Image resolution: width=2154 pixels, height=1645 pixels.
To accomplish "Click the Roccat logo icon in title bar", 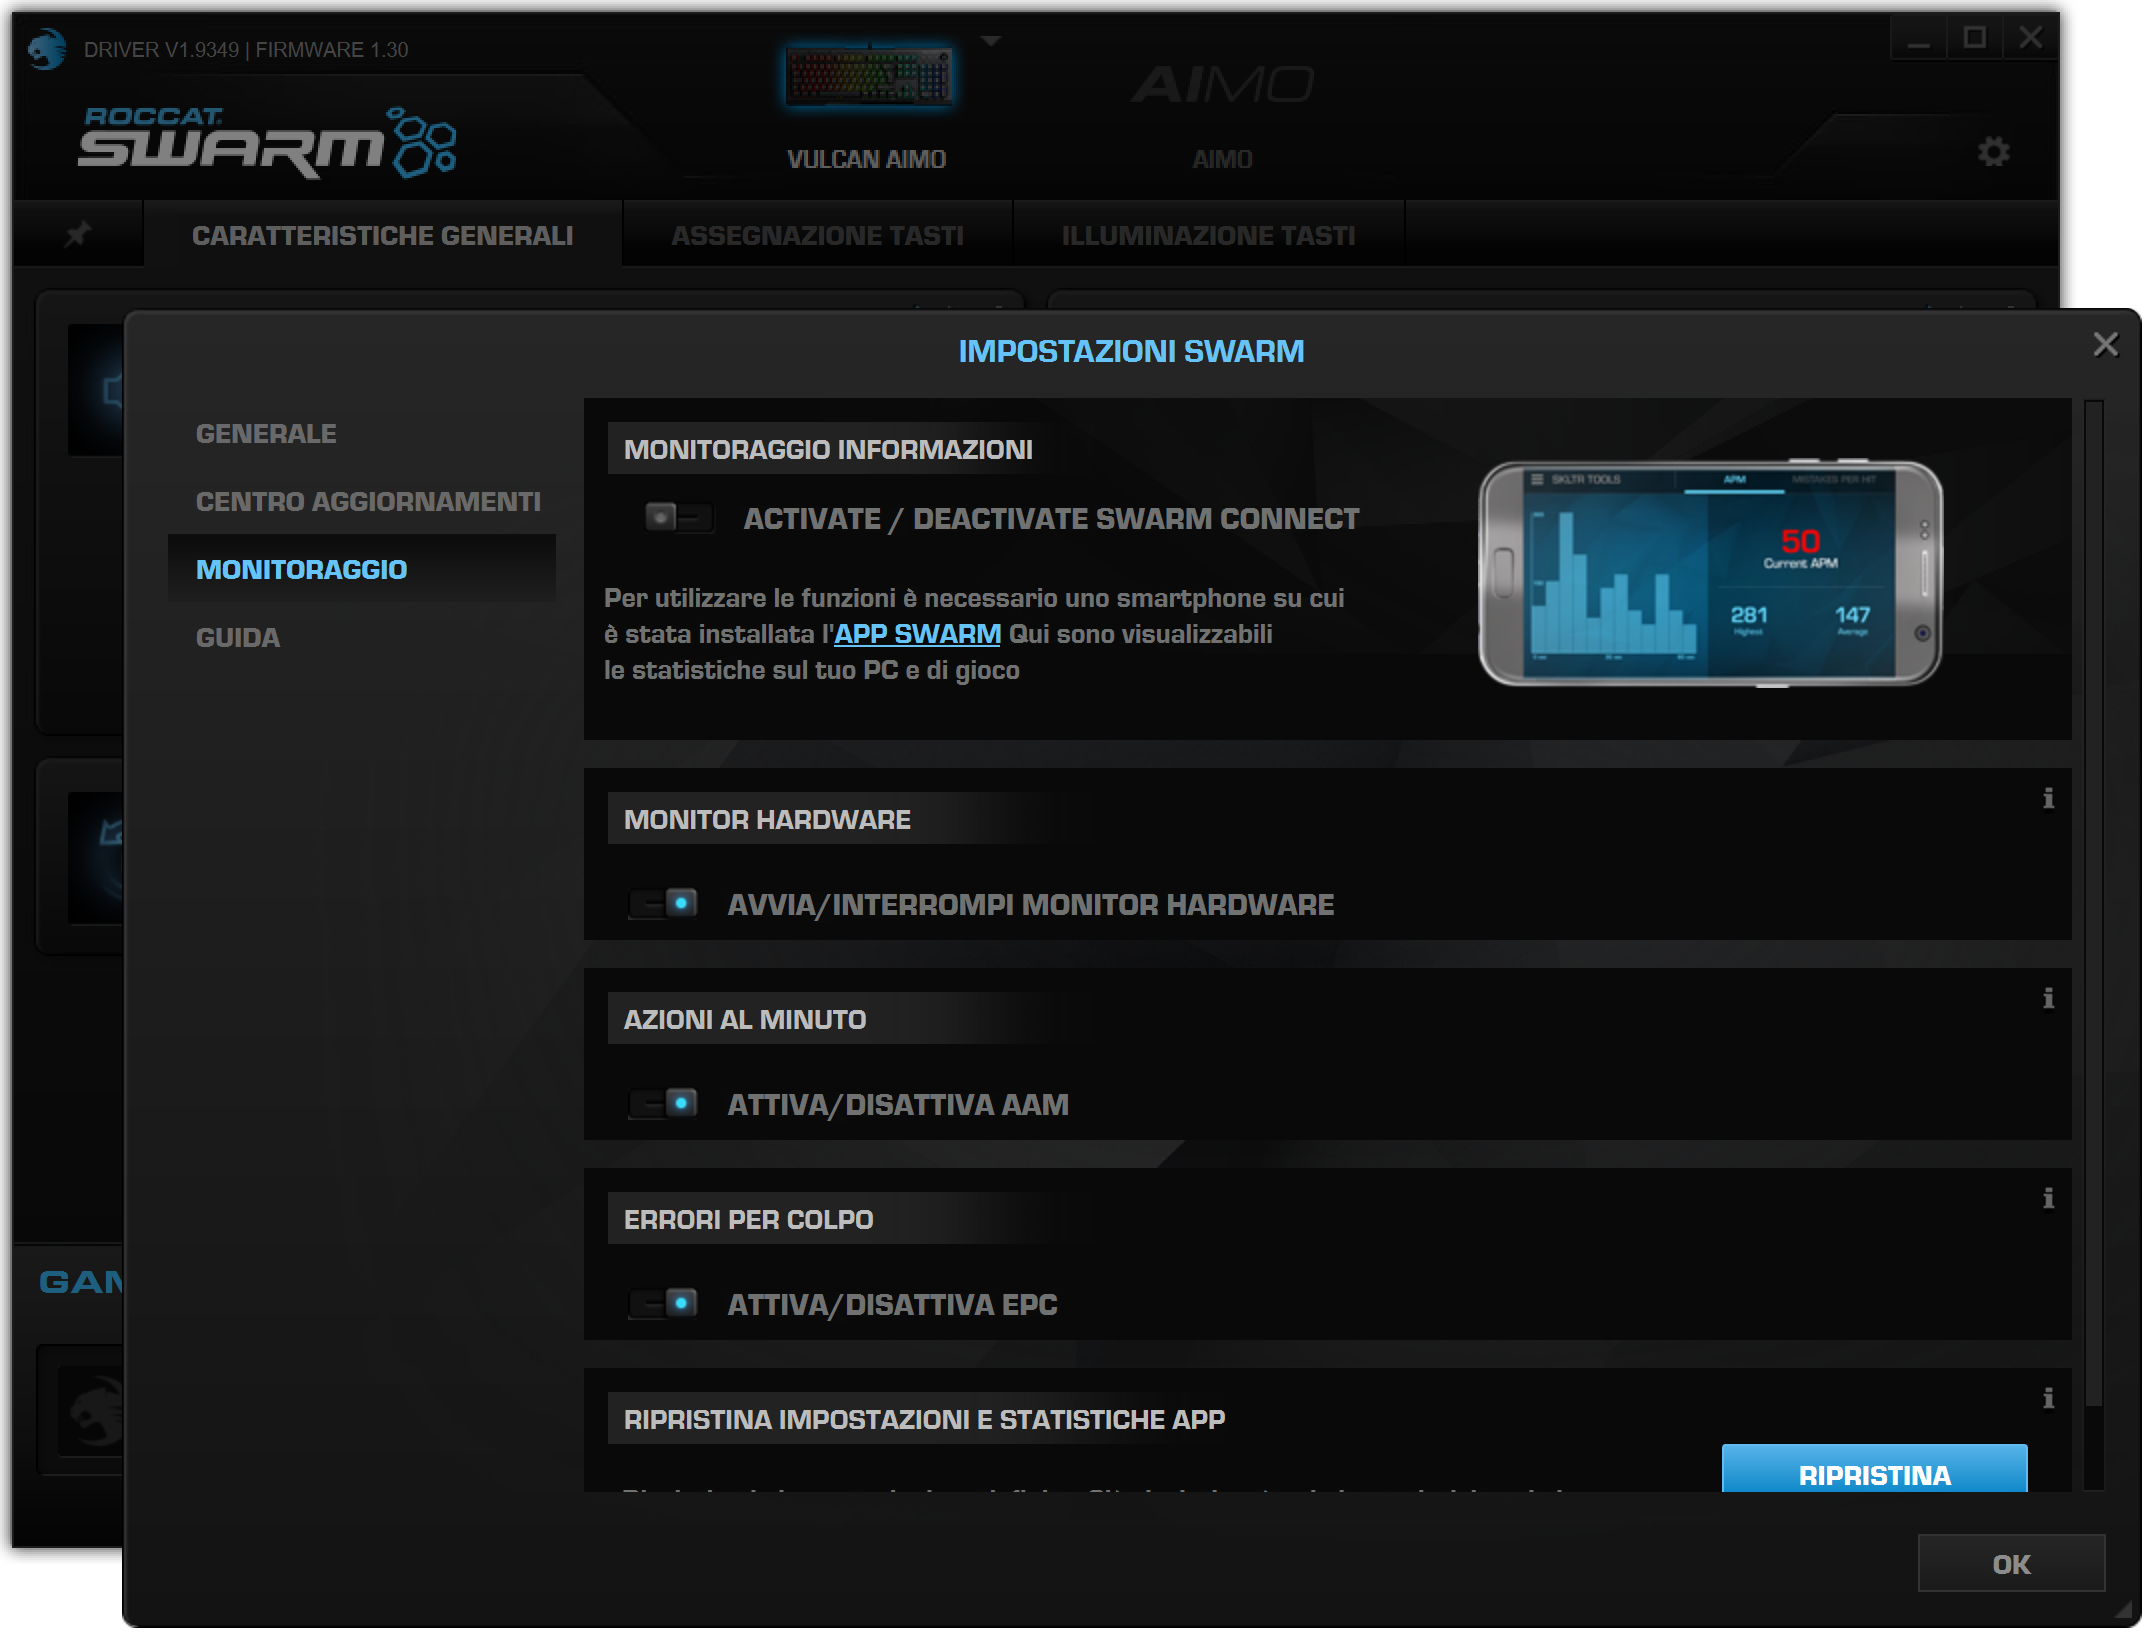I will pos(46,49).
